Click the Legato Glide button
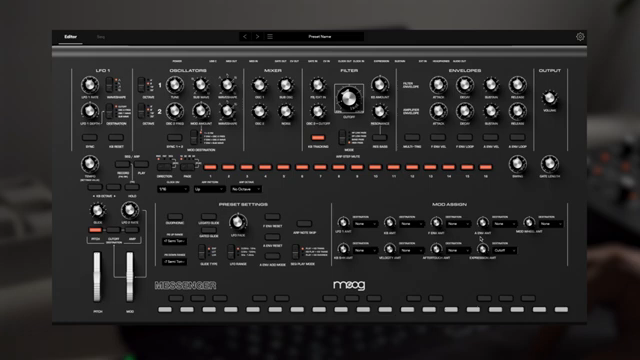This screenshot has height=360, width=640. click(209, 217)
